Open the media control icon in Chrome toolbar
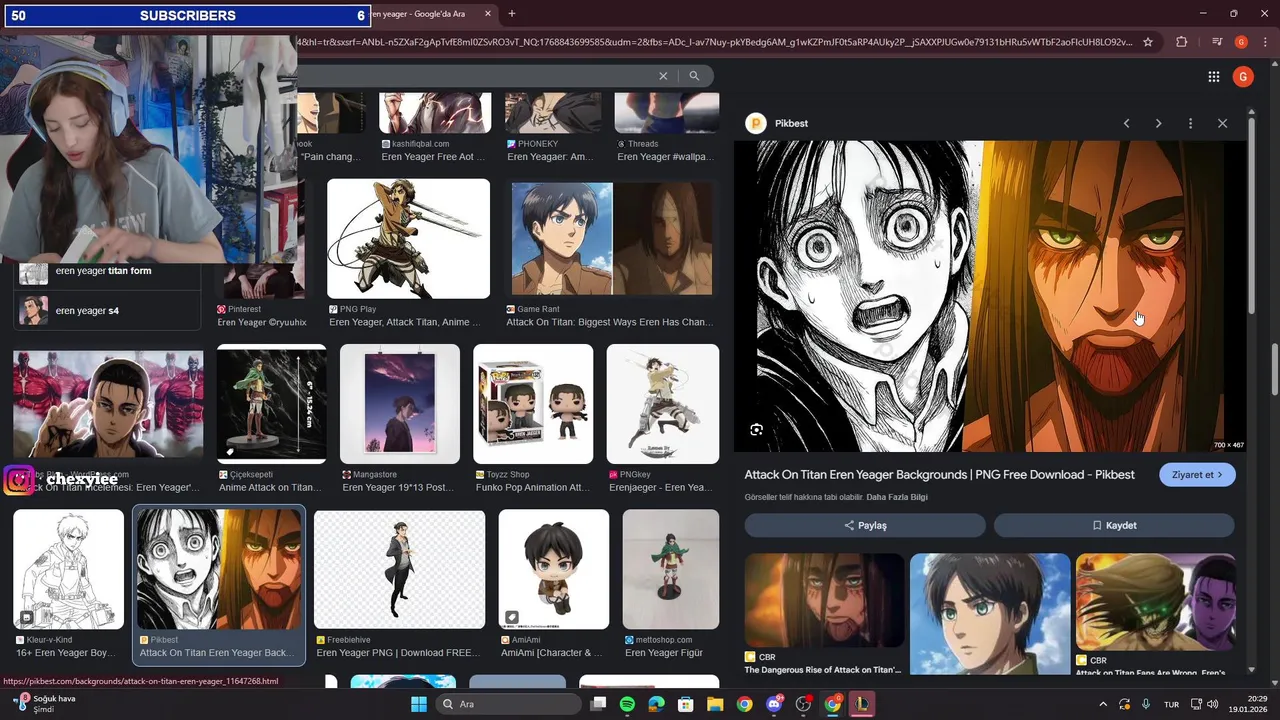1280x720 pixels. 1217,42
